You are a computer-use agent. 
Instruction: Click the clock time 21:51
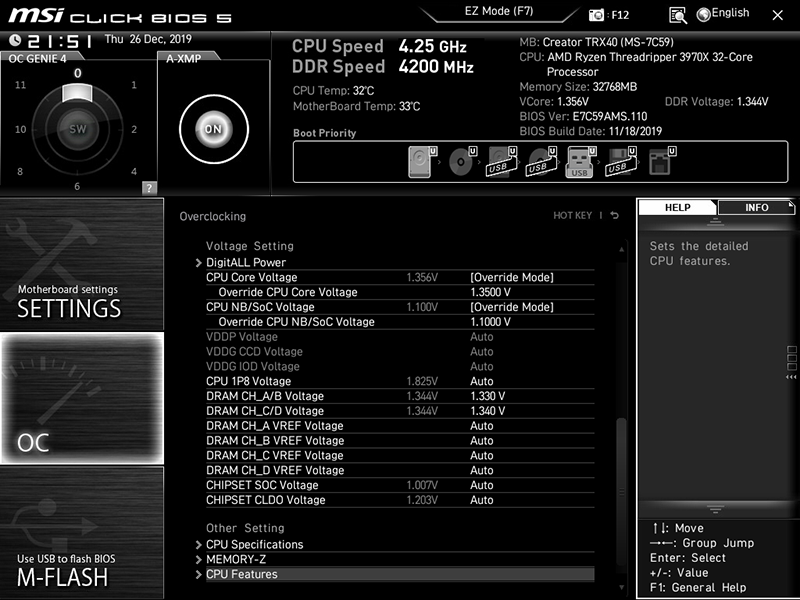tap(60, 41)
